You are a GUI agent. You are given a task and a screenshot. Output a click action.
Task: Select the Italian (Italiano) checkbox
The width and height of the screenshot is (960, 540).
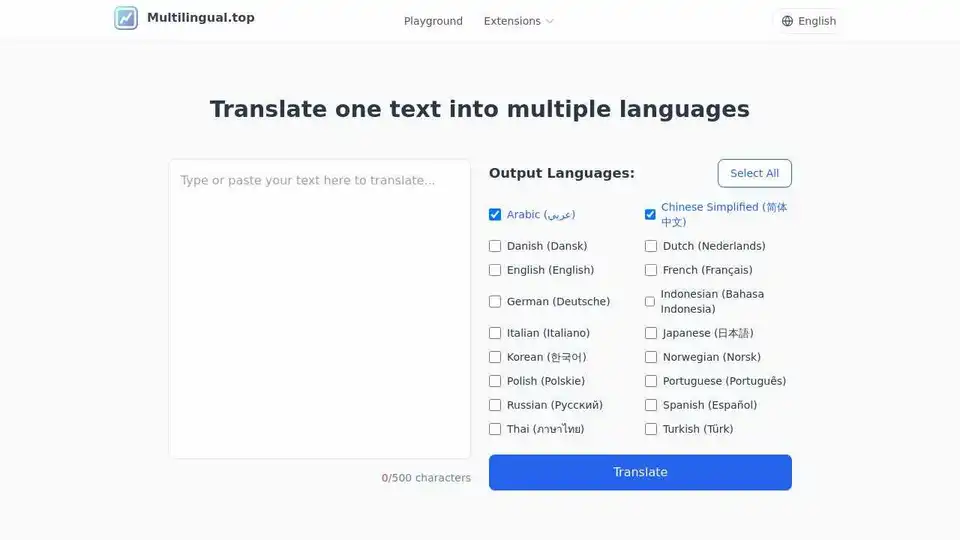[x=495, y=333]
